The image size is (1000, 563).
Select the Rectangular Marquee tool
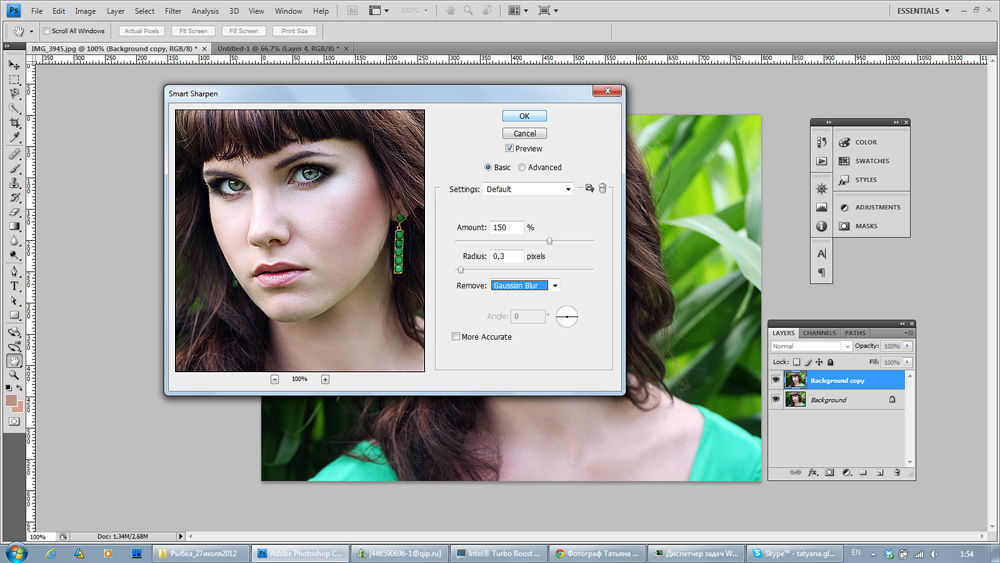tap(14, 80)
